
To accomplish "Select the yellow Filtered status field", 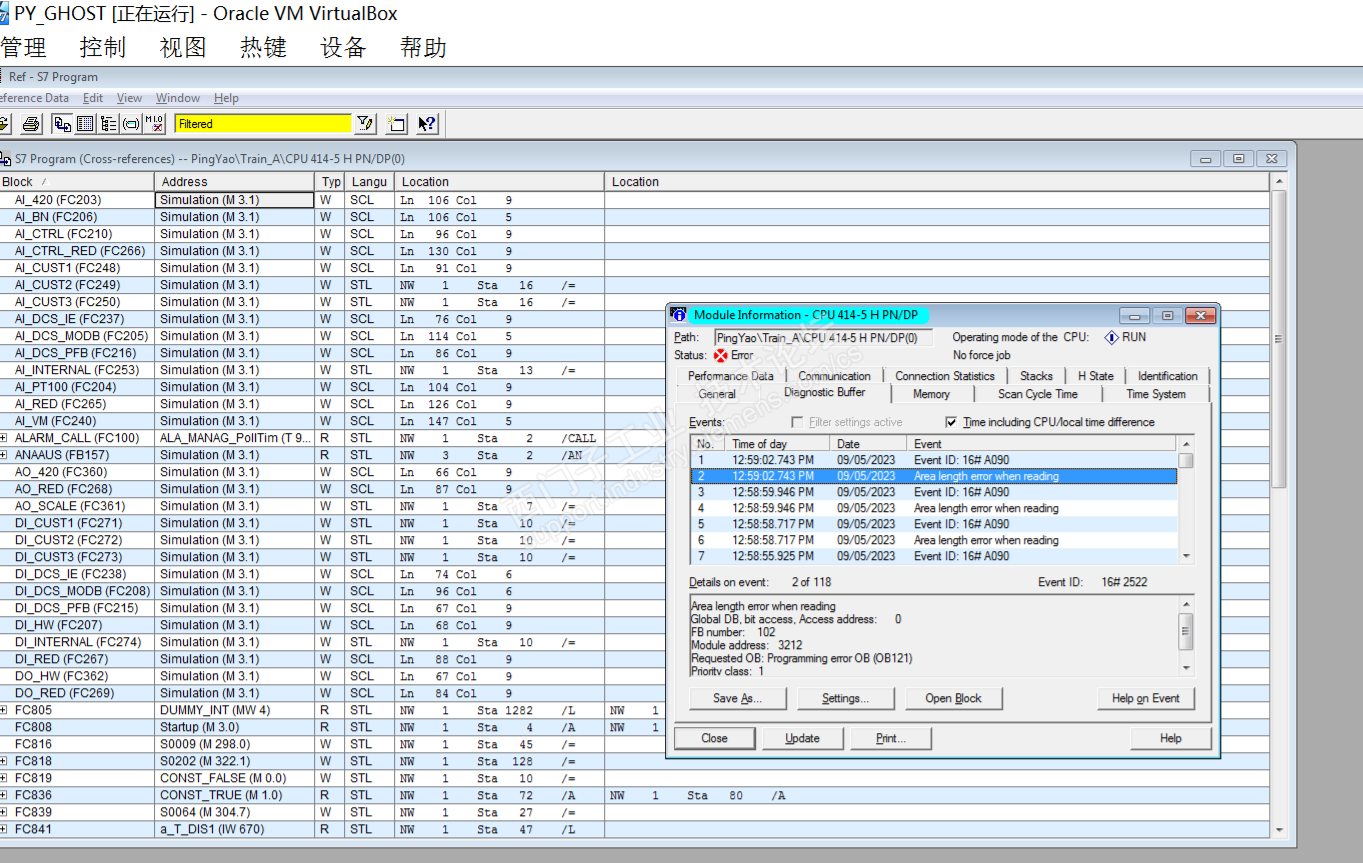I will pos(263,124).
